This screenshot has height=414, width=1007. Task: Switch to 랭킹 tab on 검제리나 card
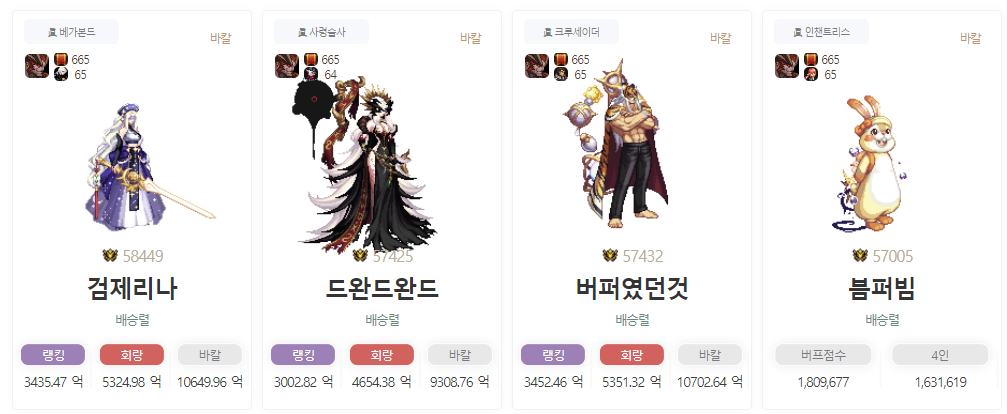click(x=53, y=354)
